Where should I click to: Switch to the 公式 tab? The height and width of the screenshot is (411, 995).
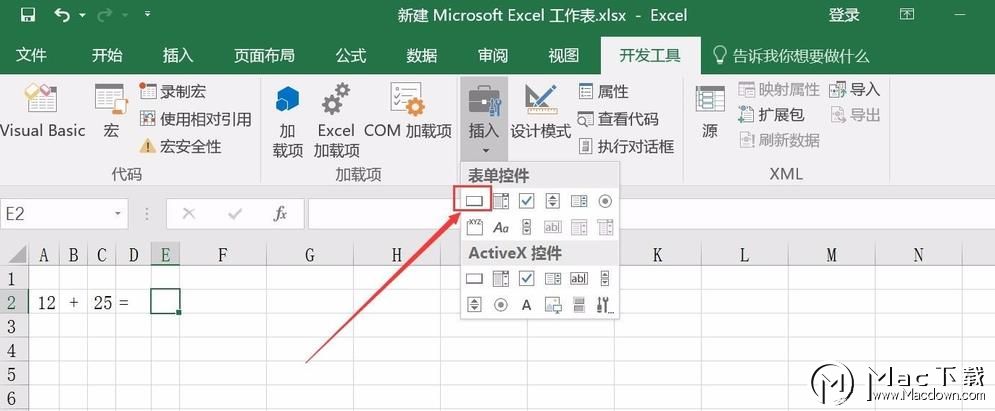point(351,56)
